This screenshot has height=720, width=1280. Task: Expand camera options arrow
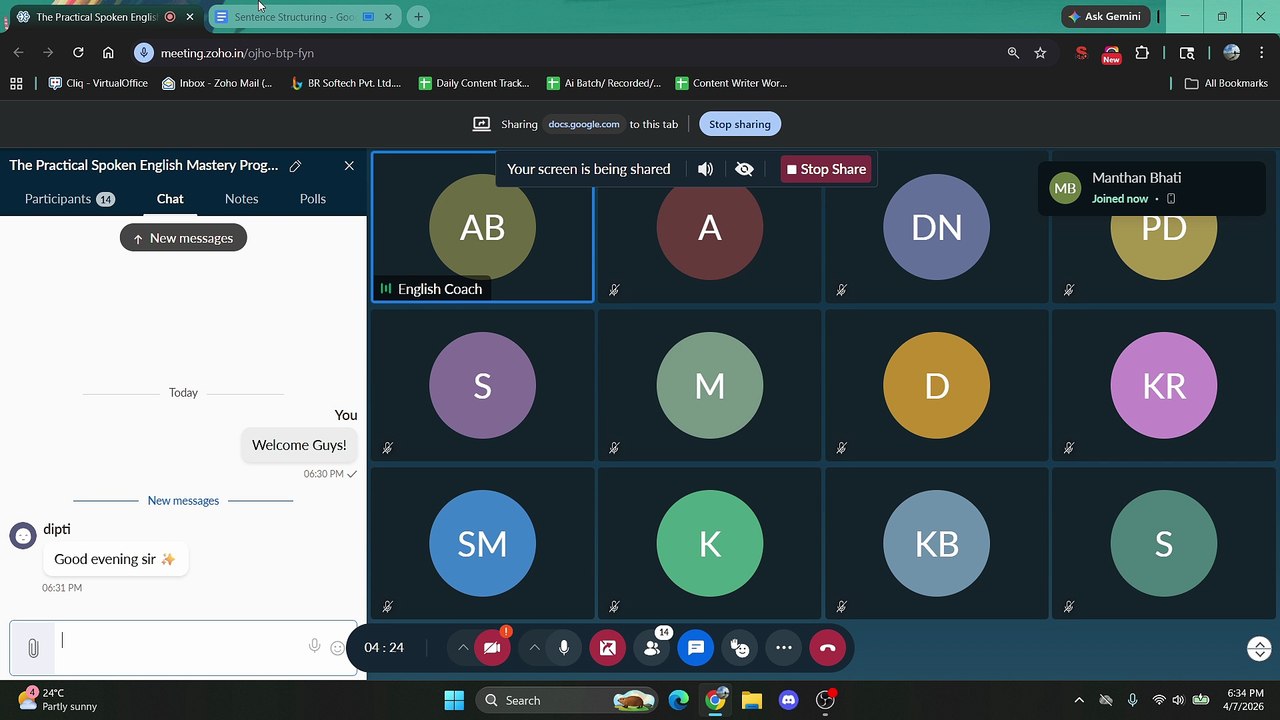point(462,648)
